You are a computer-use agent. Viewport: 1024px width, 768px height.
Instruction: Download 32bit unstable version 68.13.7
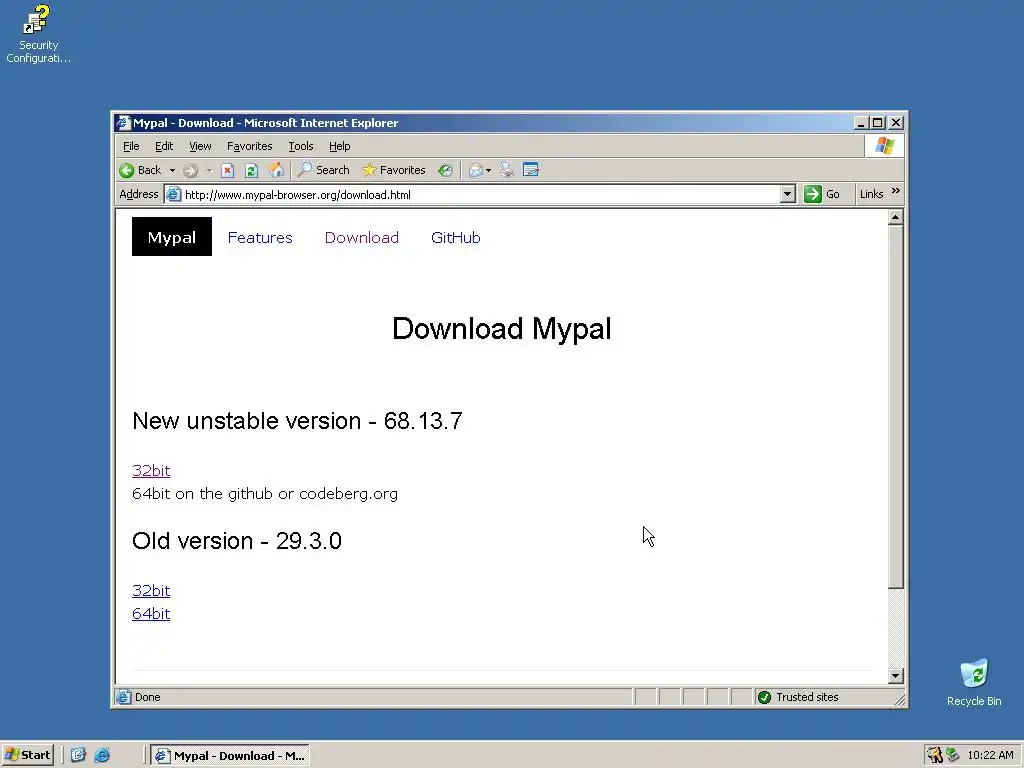[x=151, y=470]
